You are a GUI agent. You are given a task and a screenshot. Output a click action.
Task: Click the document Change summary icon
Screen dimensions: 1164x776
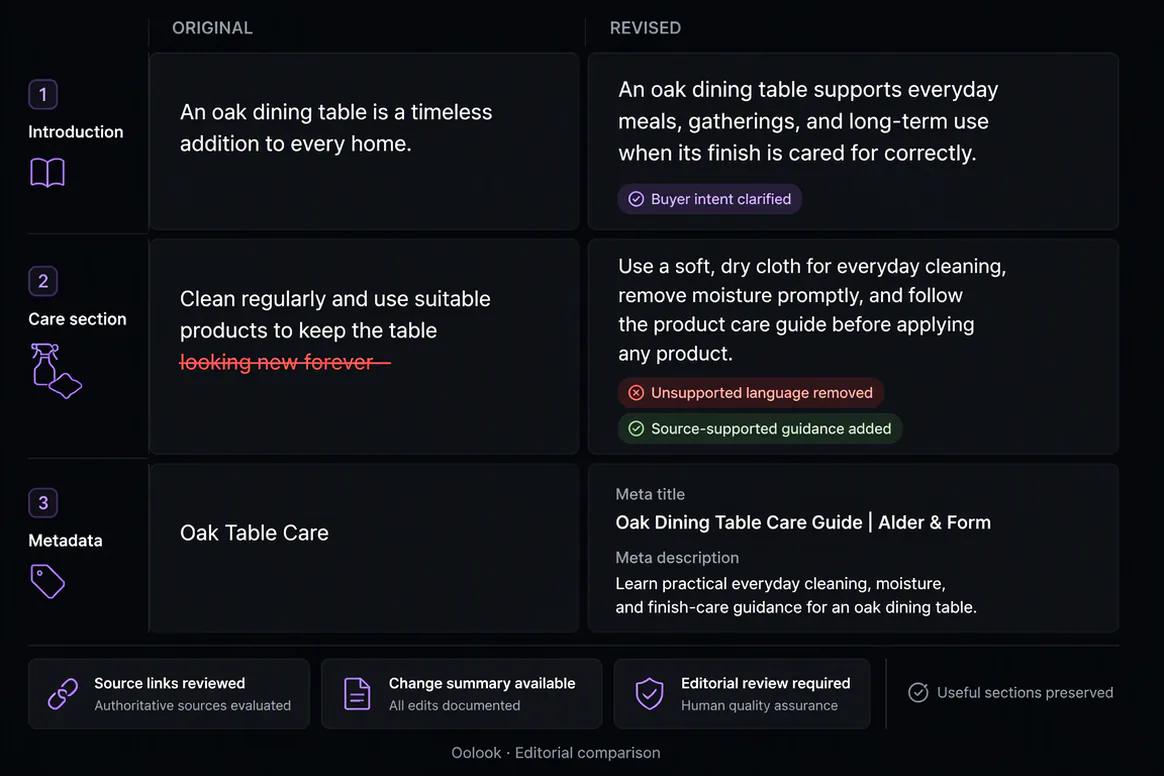tap(357, 694)
